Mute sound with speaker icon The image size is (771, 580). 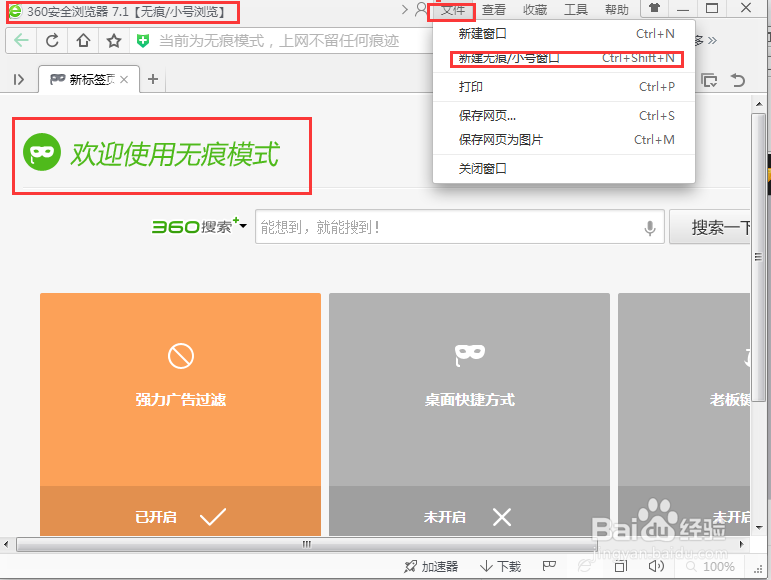[x=656, y=566]
